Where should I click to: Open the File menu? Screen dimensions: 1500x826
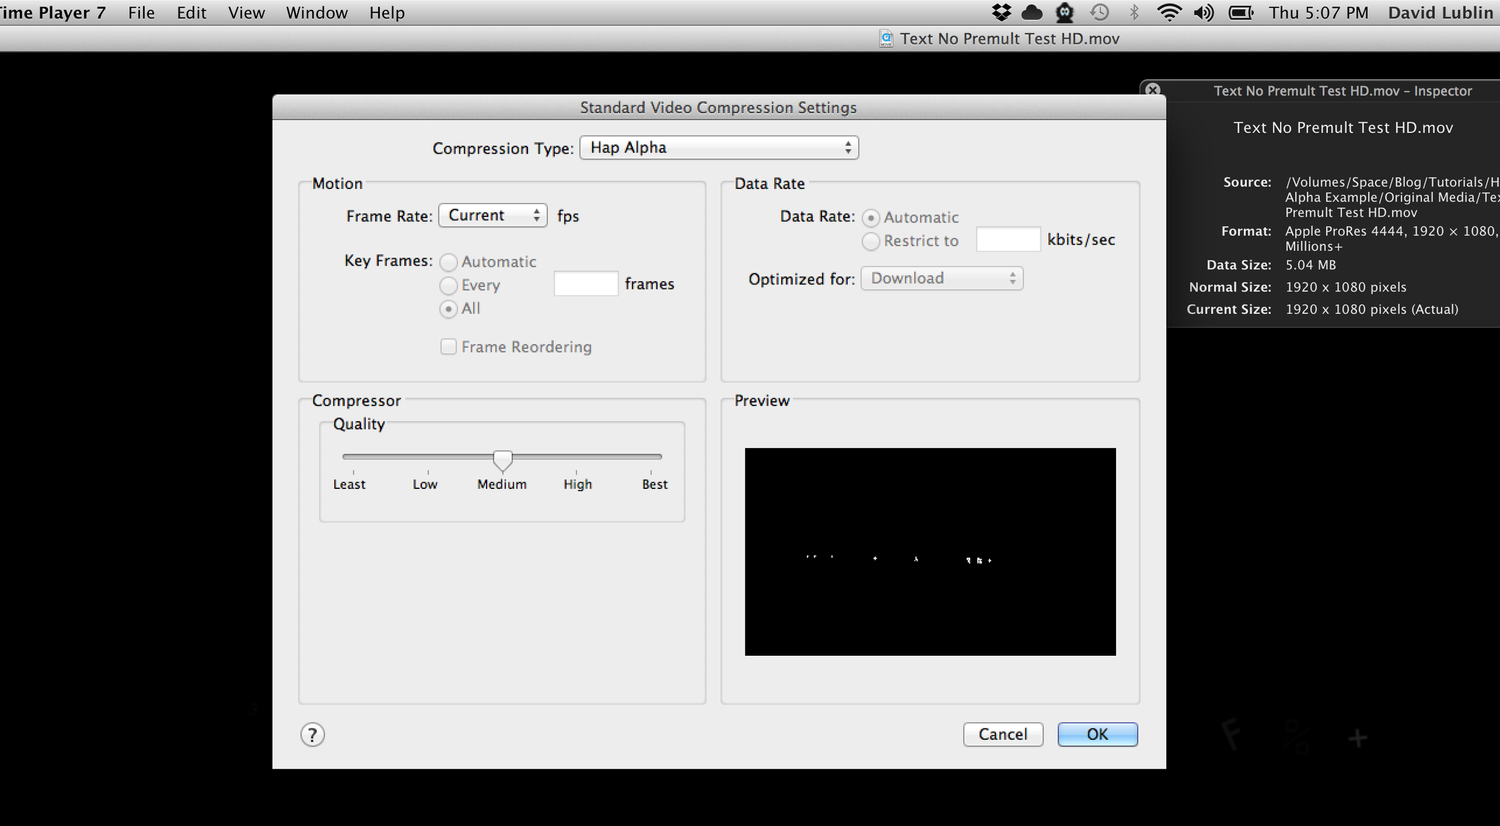[x=141, y=13]
